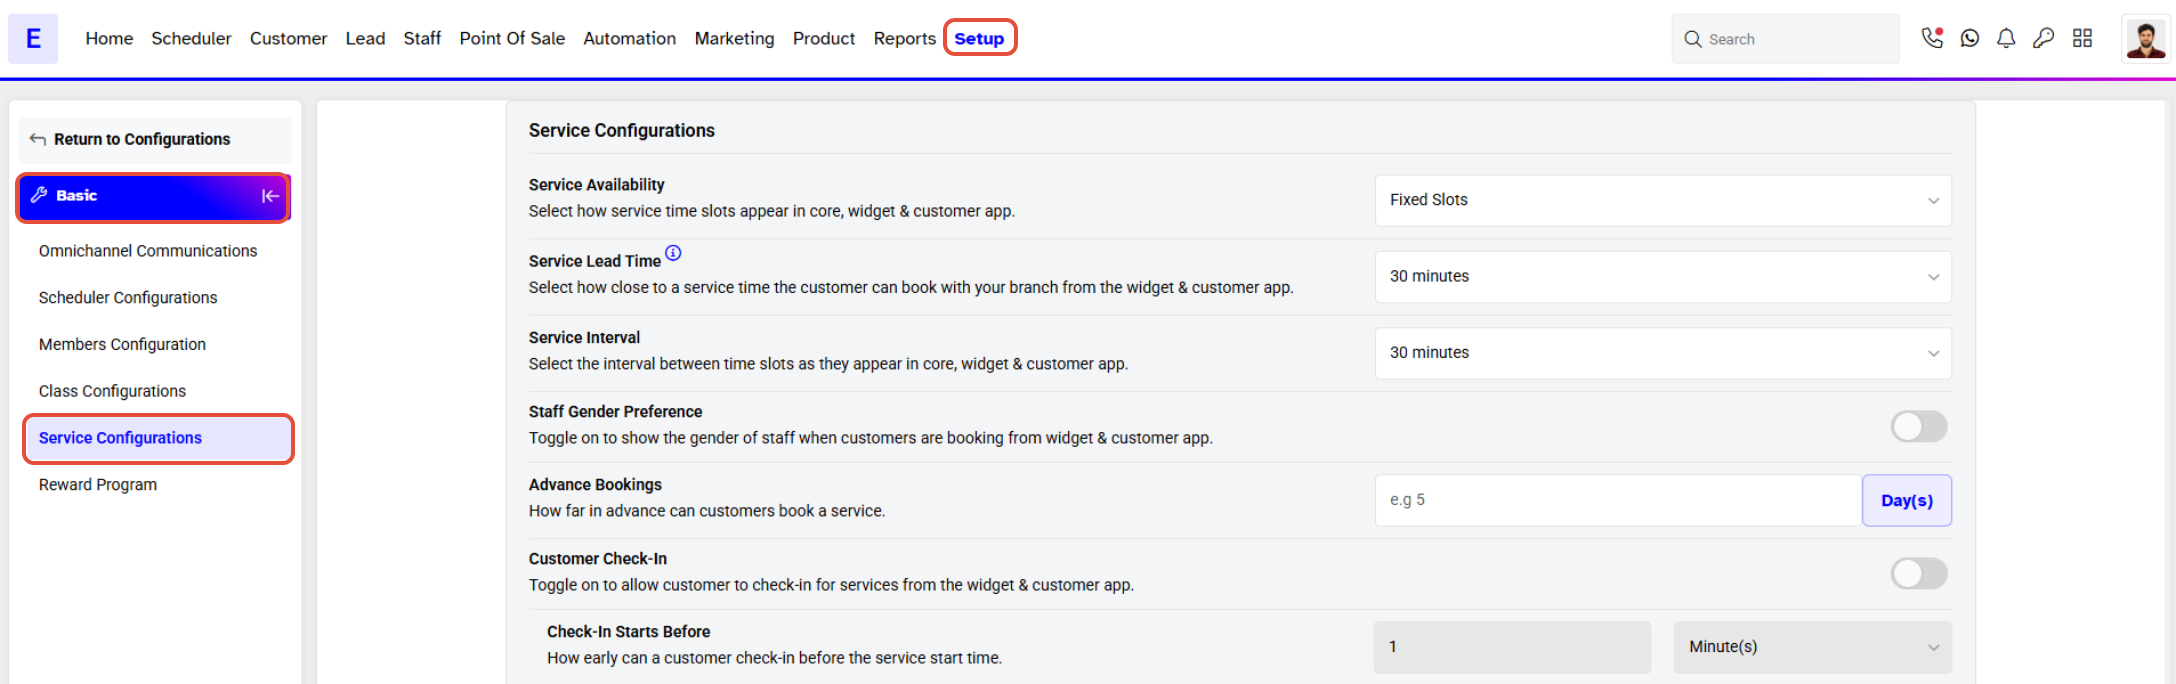Open Class Configurations
2176x684 pixels.
tap(112, 391)
